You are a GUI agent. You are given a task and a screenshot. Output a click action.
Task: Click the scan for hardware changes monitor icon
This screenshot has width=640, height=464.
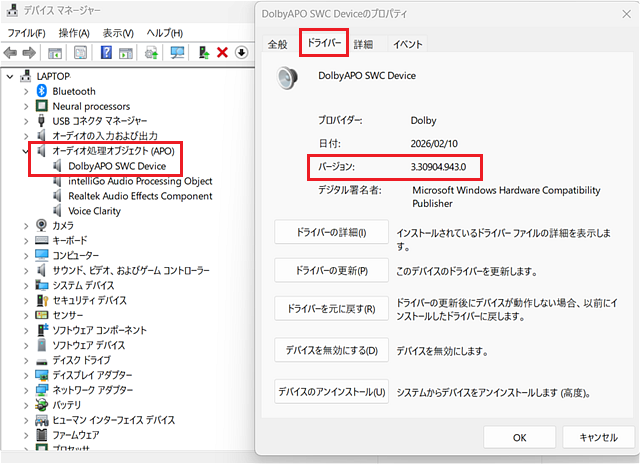177,52
